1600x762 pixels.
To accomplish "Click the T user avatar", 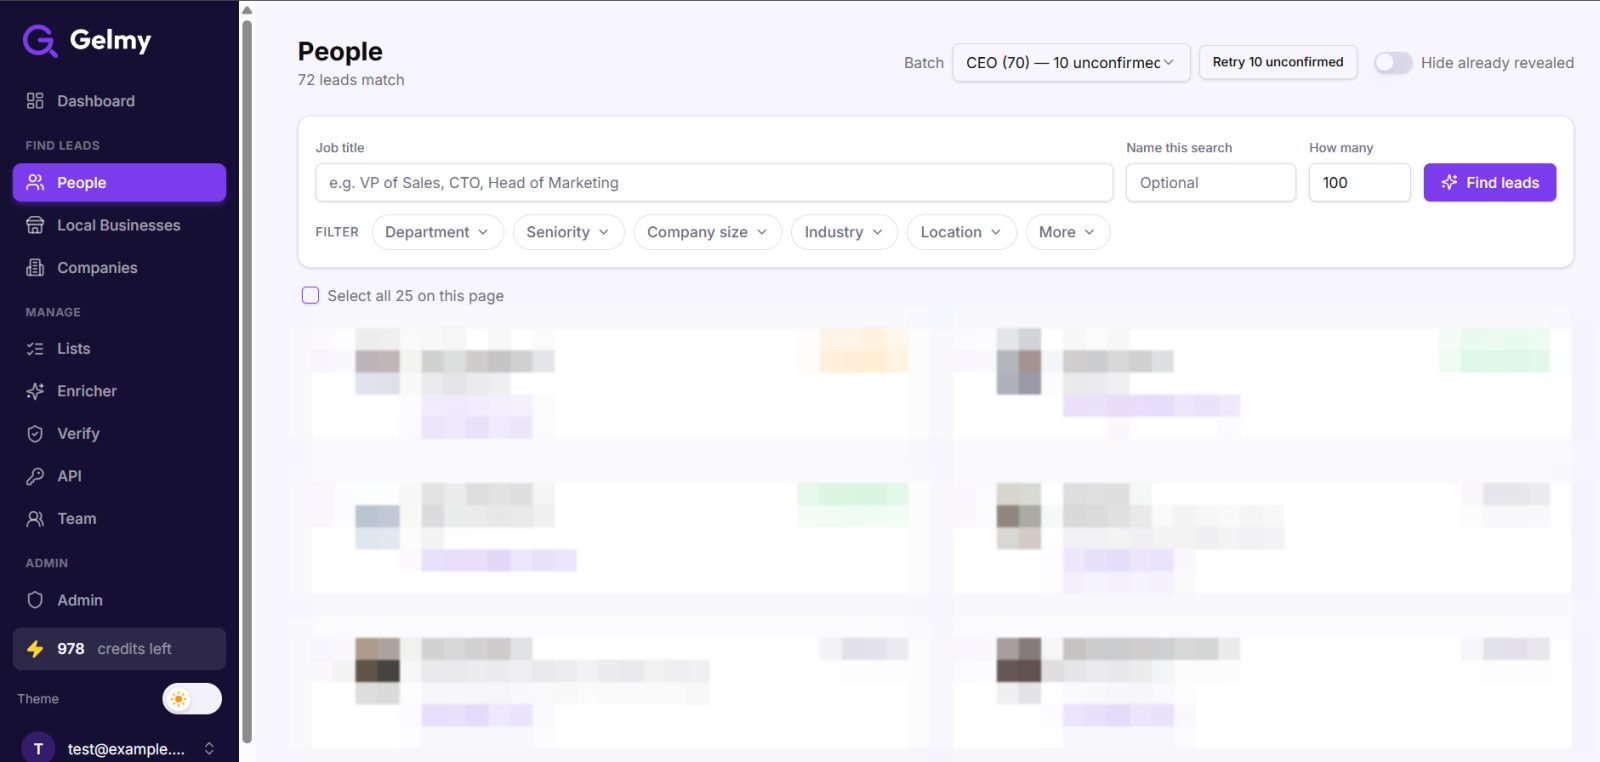I will coord(38,748).
